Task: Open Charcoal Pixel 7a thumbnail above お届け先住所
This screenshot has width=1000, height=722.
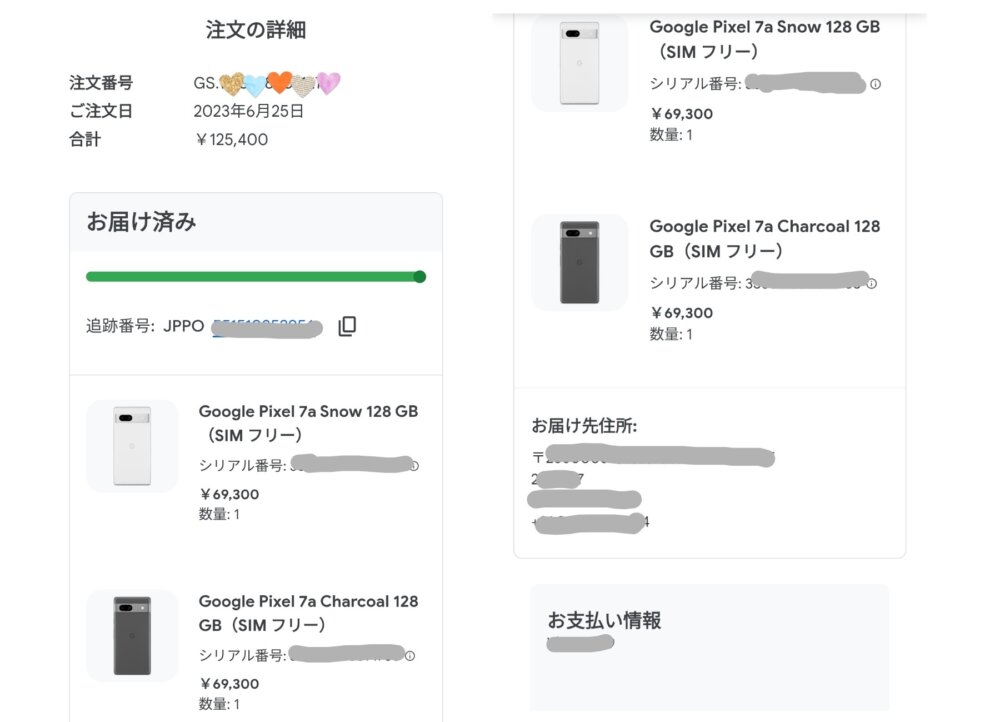Action: click(x=580, y=262)
